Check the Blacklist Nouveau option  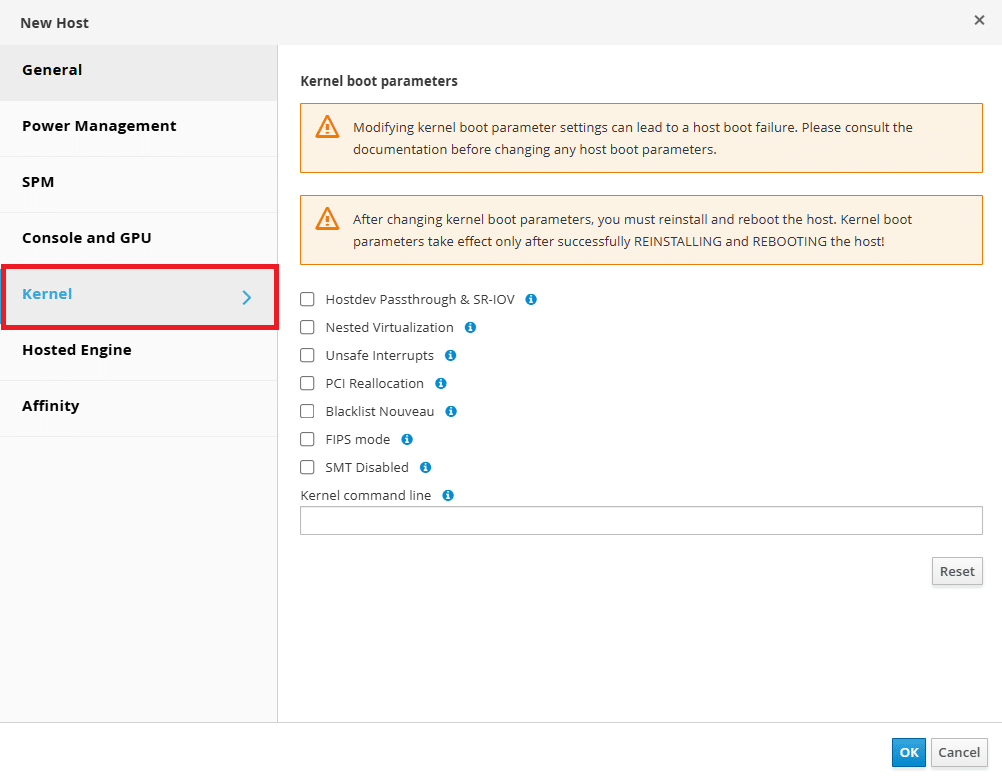(307, 411)
